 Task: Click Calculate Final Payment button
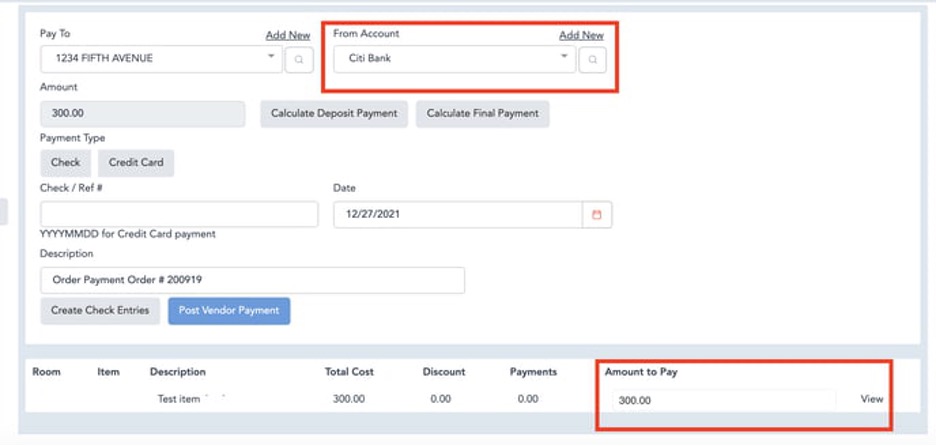pos(482,113)
